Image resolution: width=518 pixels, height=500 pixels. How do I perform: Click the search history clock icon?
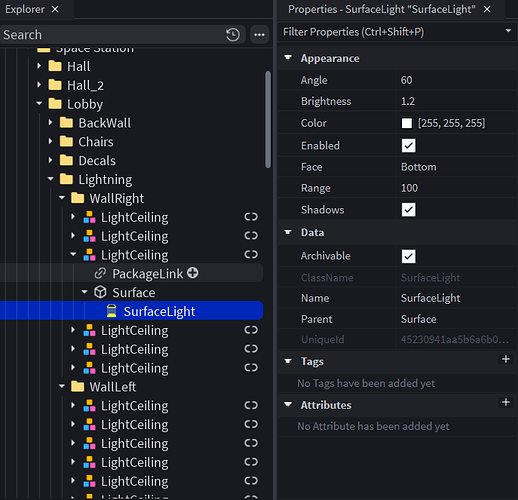233,35
